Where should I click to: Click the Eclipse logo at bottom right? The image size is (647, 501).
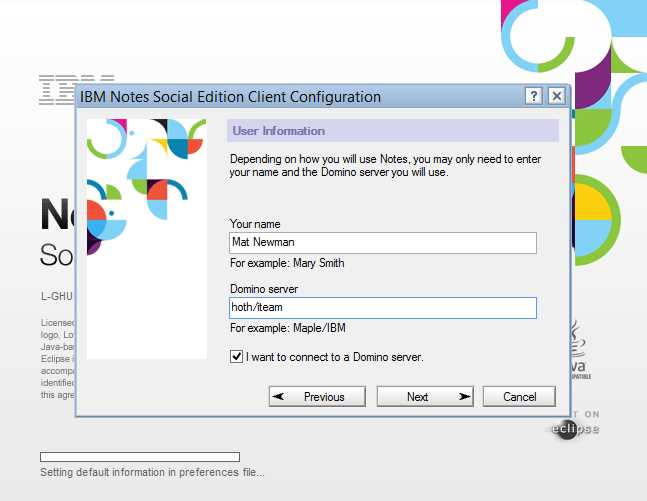click(x=573, y=428)
